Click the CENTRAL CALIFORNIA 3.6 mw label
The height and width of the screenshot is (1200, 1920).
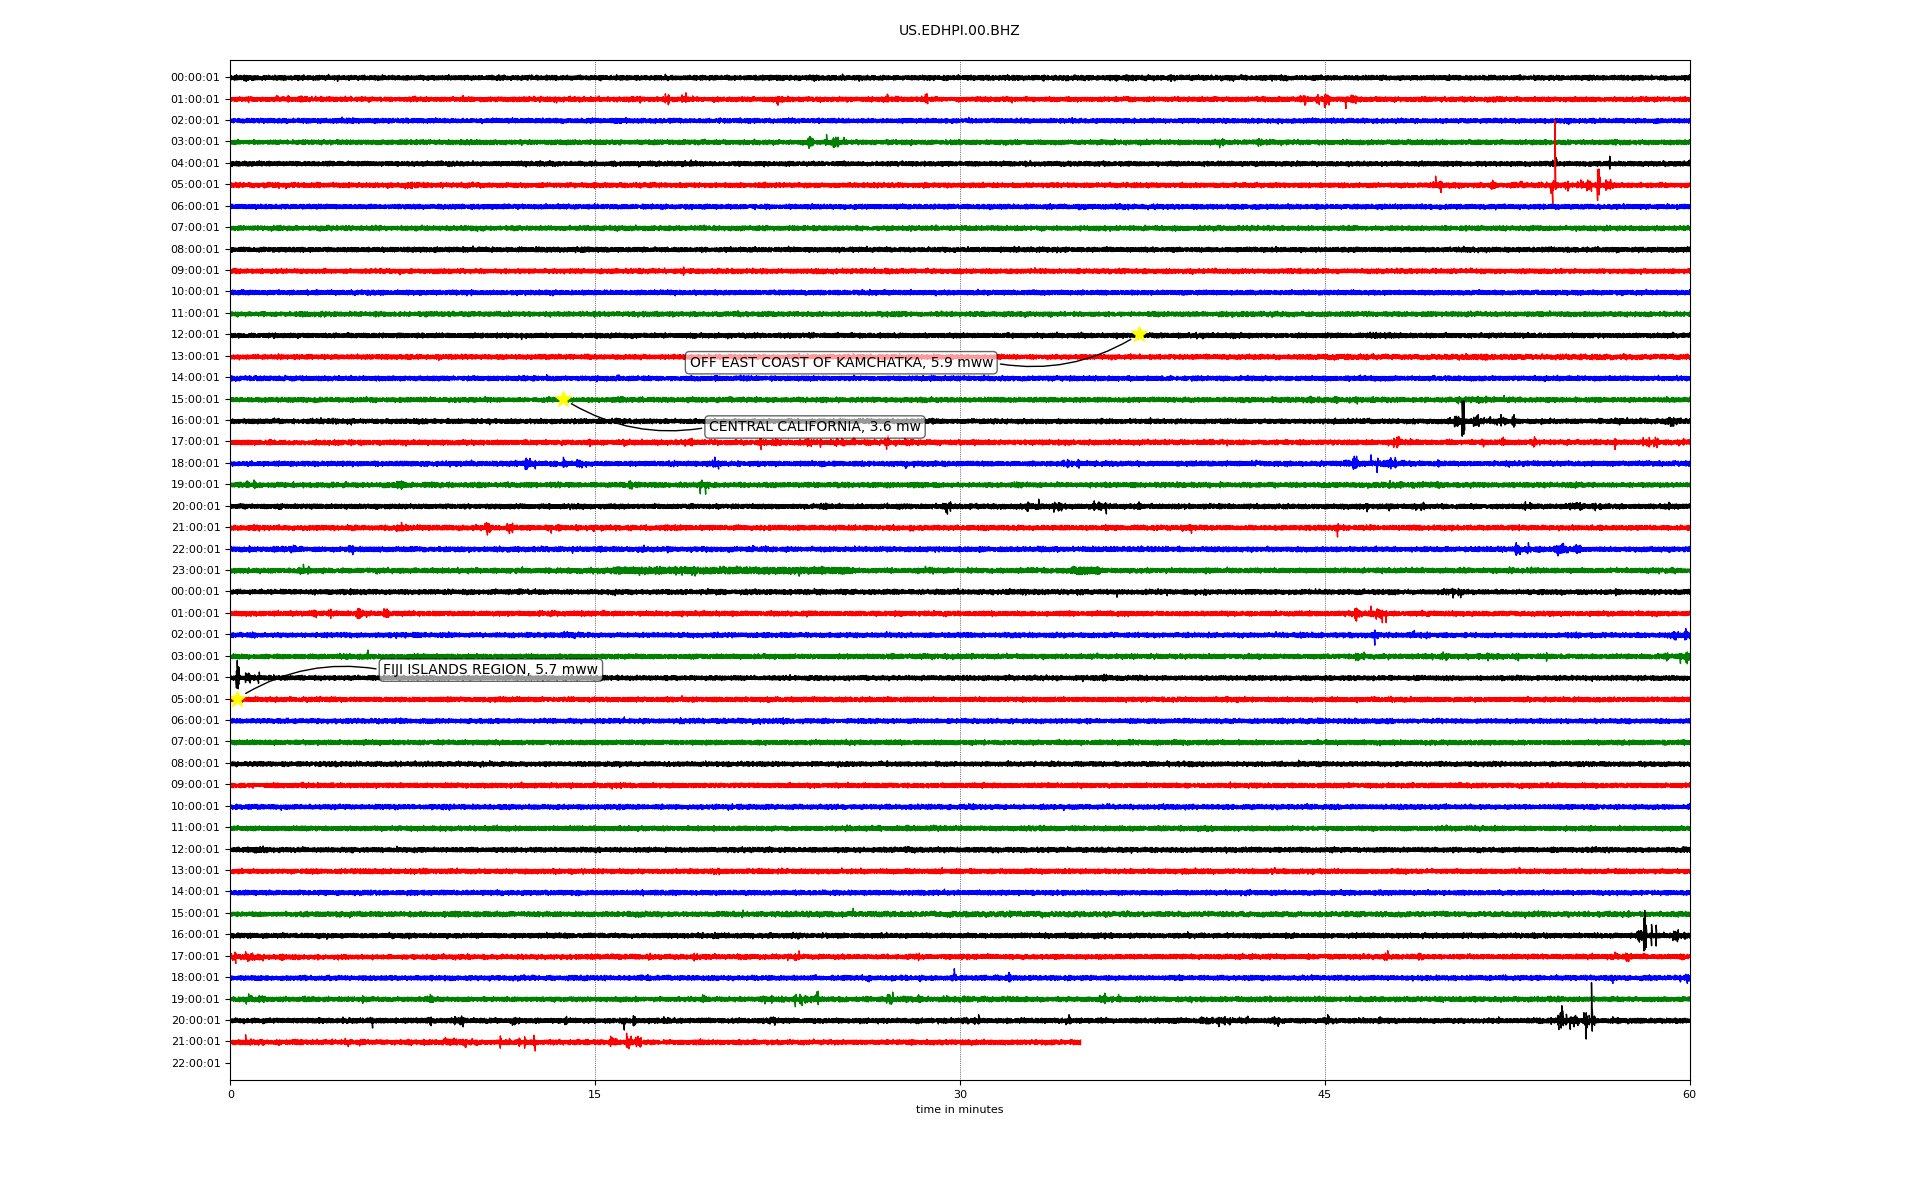coord(814,427)
